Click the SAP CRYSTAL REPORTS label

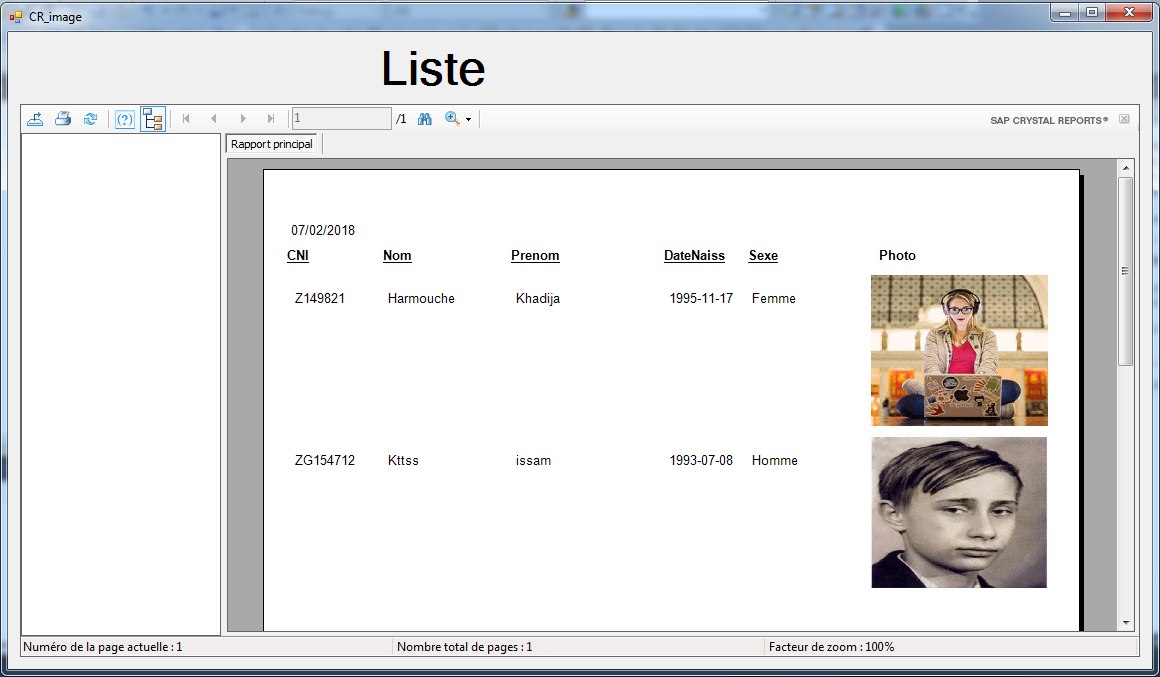1049,120
